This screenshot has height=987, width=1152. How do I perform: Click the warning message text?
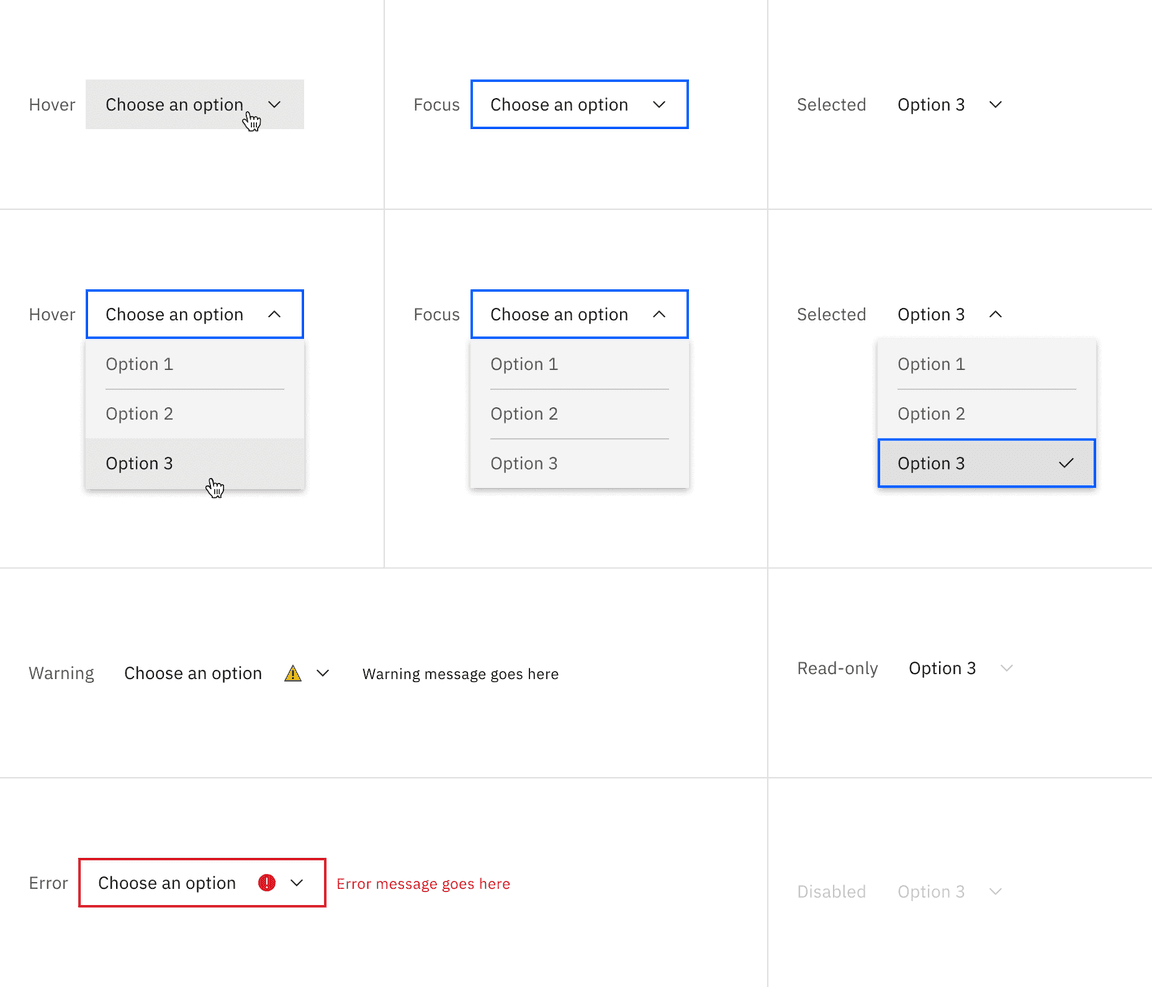coord(460,673)
